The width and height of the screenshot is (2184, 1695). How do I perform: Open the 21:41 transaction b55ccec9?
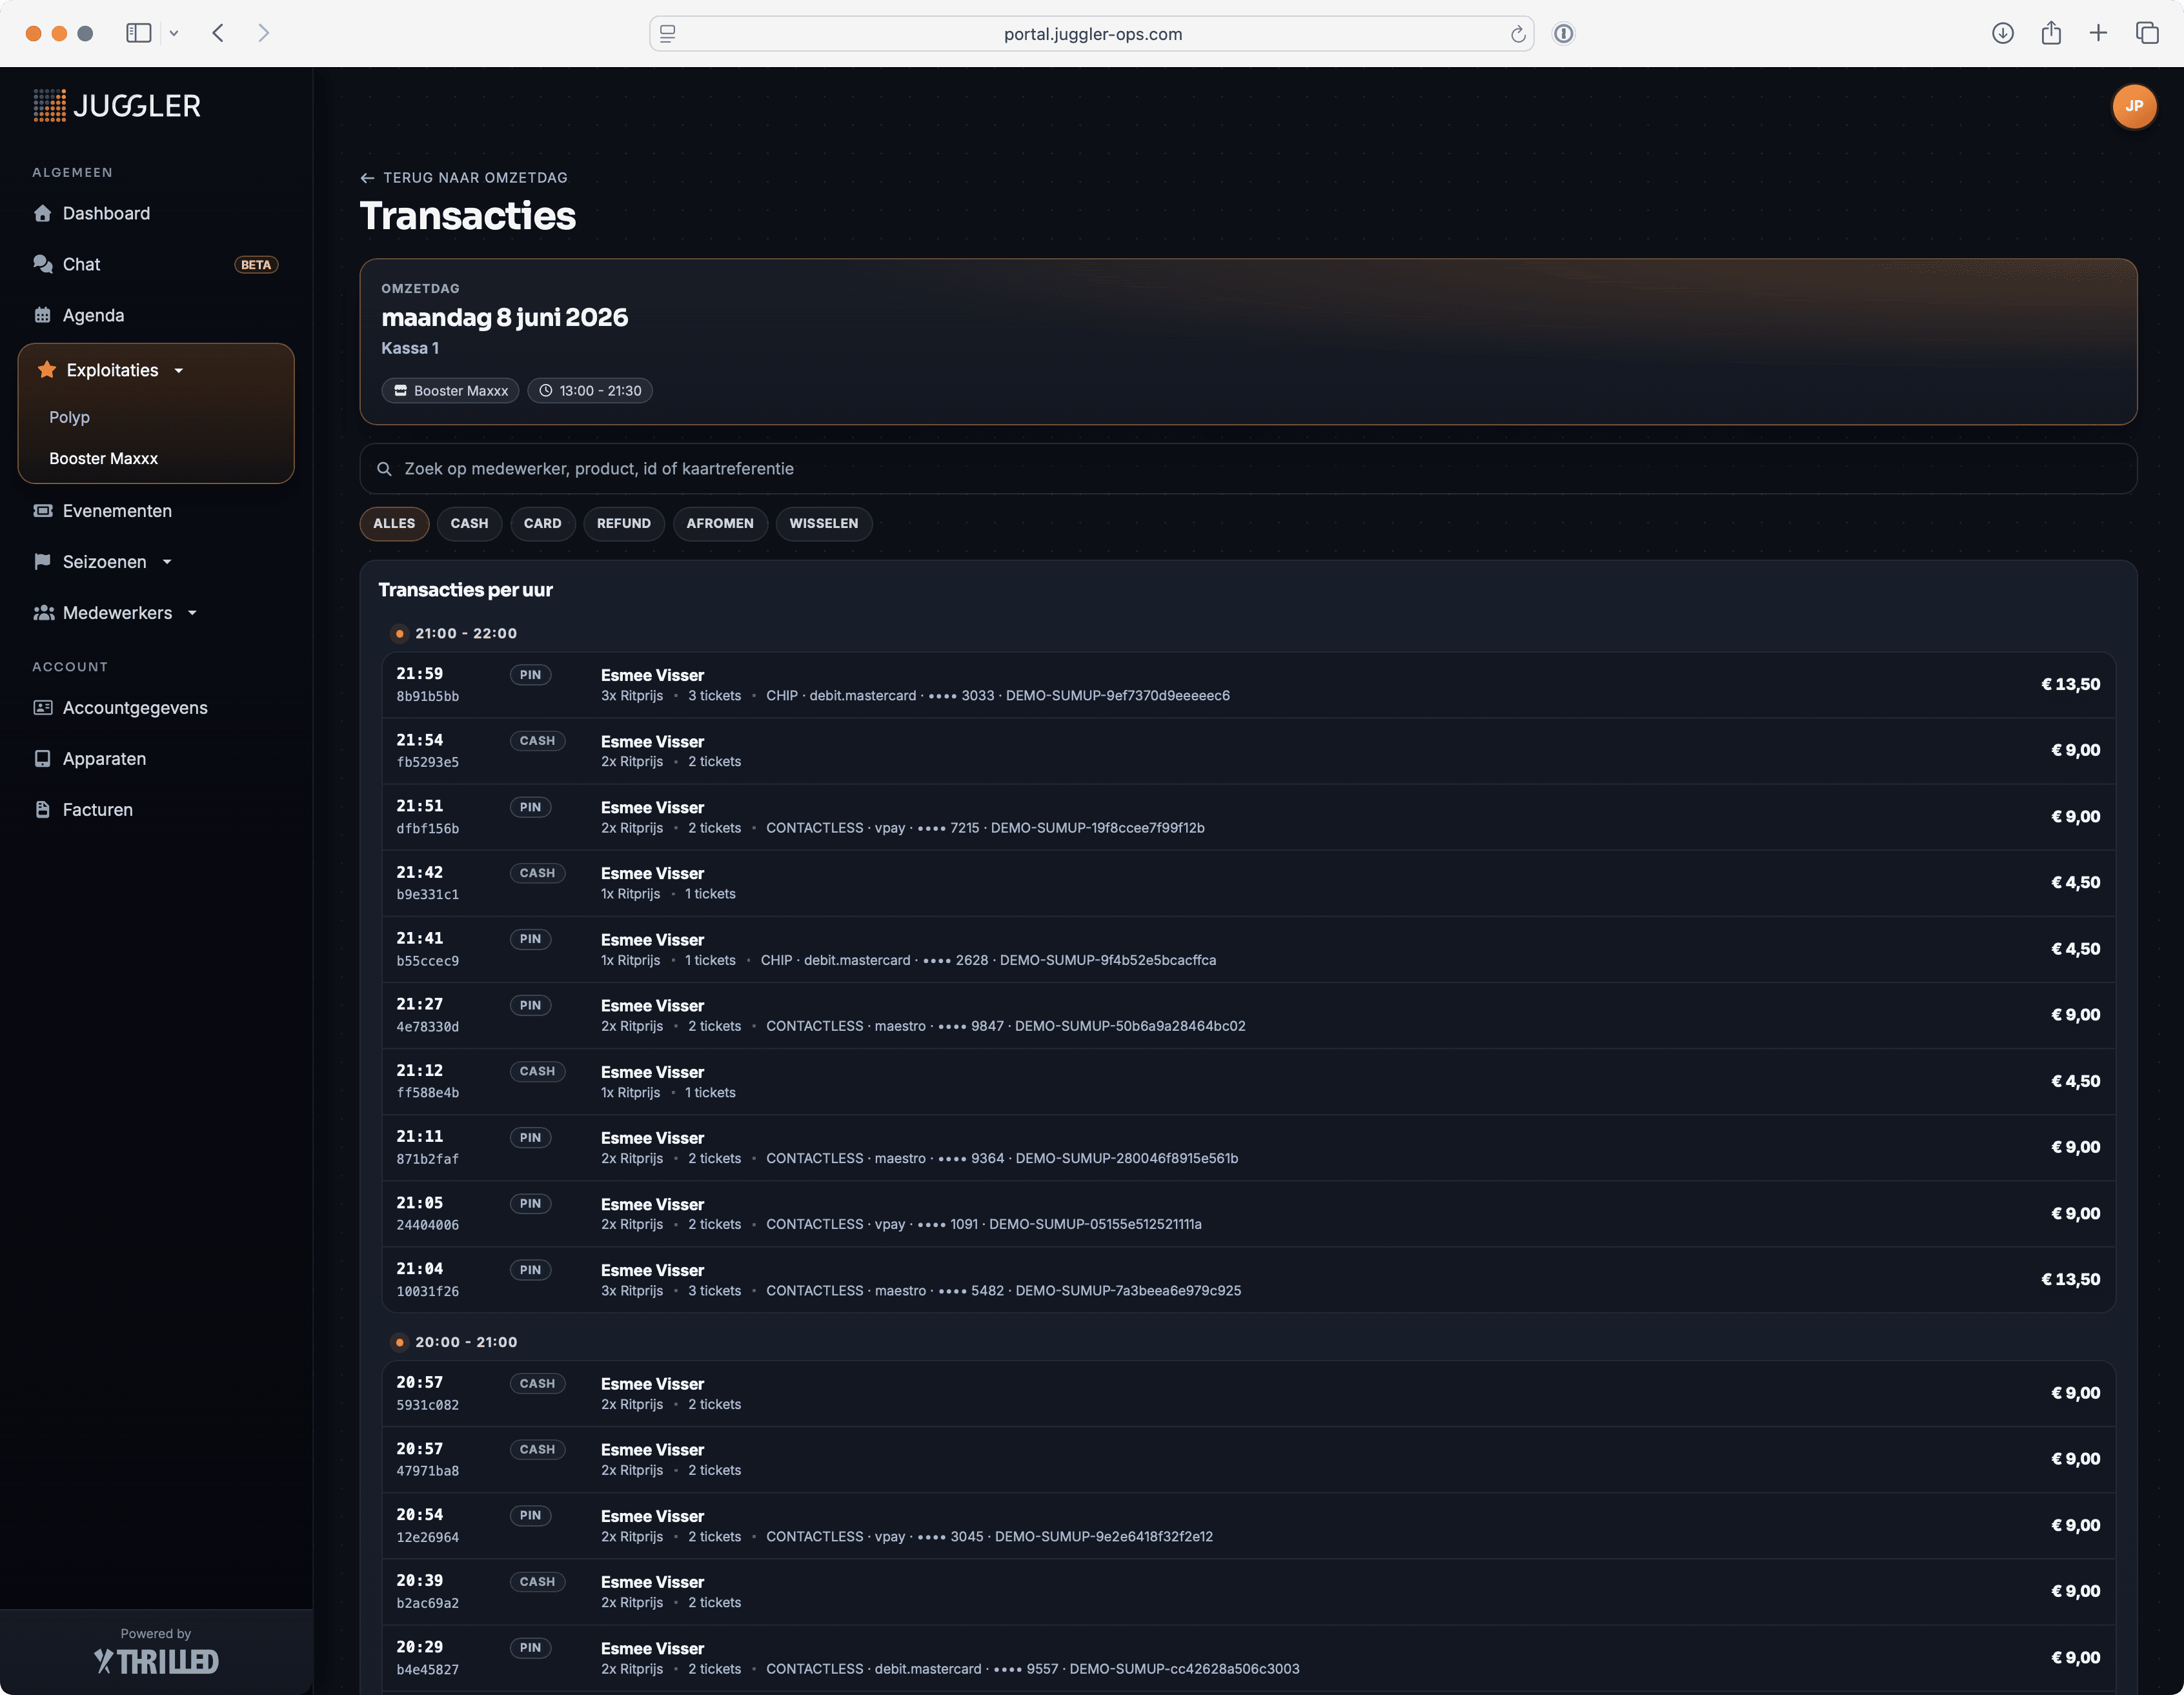pos(1248,949)
